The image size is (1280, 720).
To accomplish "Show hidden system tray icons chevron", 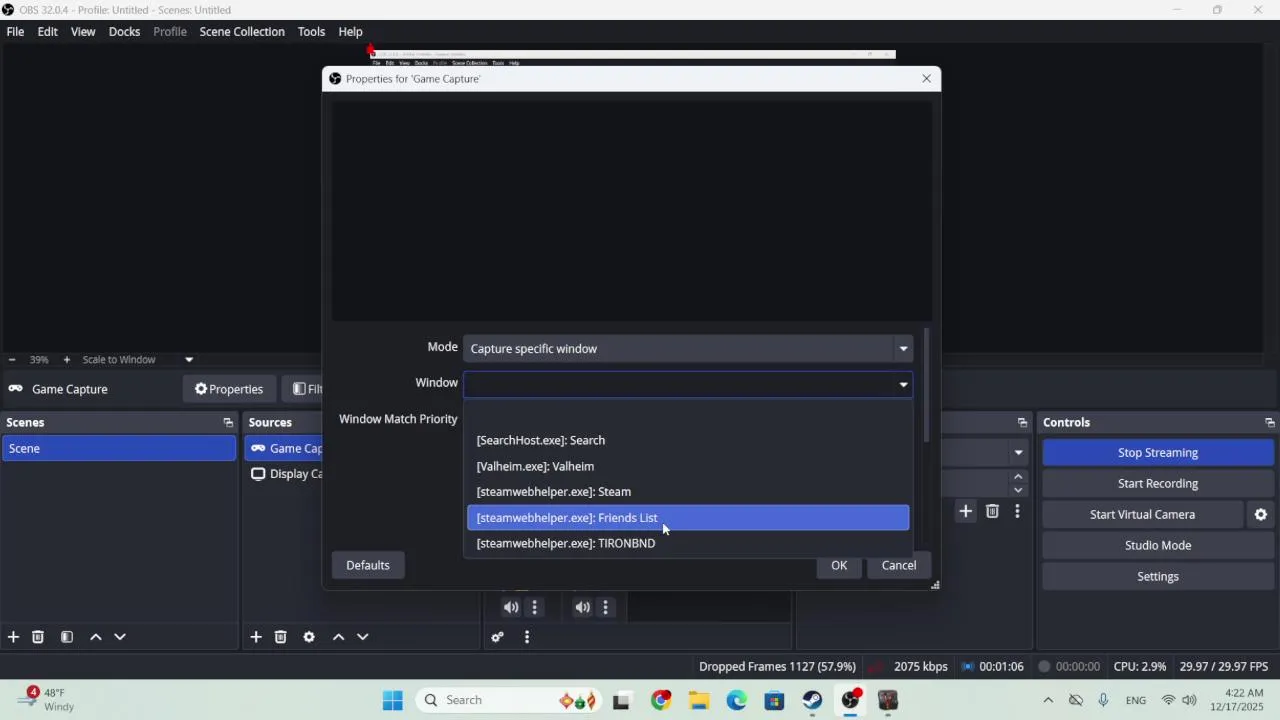I will [1048, 700].
